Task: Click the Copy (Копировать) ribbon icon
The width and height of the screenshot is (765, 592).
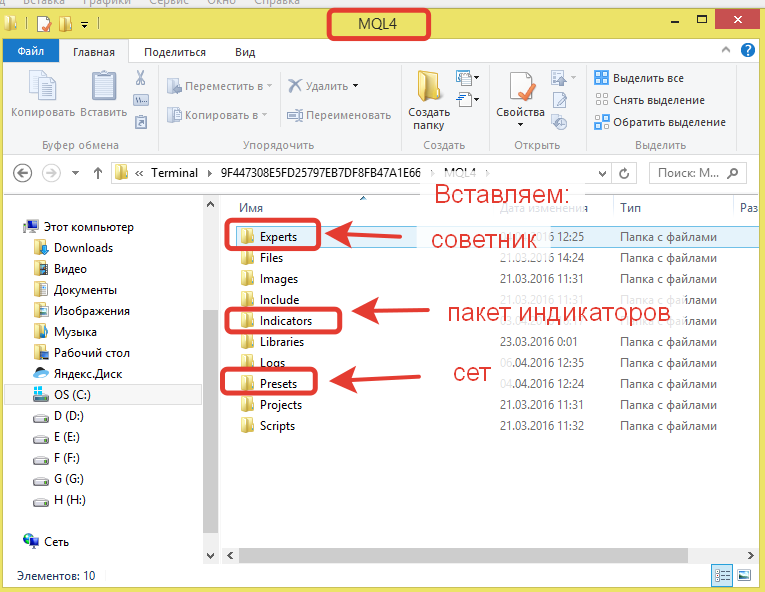Action: (43, 86)
